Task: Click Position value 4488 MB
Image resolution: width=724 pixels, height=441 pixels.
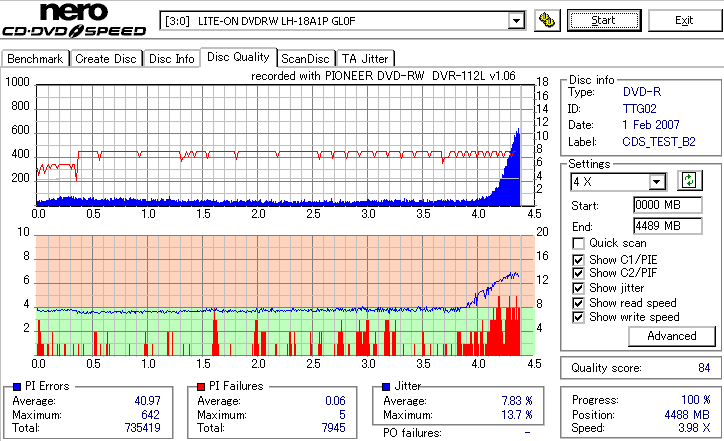Action: pyautogui.click(x=687, y=415)
